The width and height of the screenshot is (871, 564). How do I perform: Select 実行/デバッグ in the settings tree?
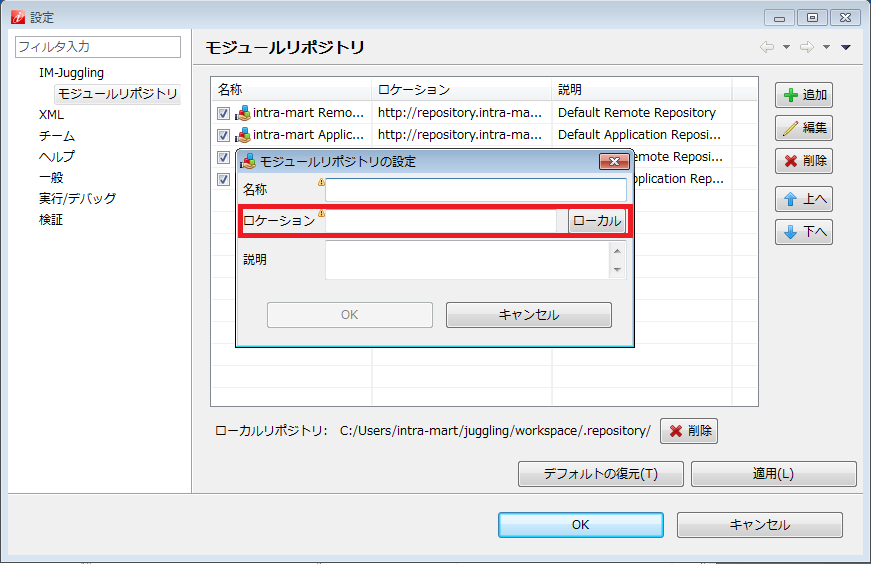pos(77,198)
